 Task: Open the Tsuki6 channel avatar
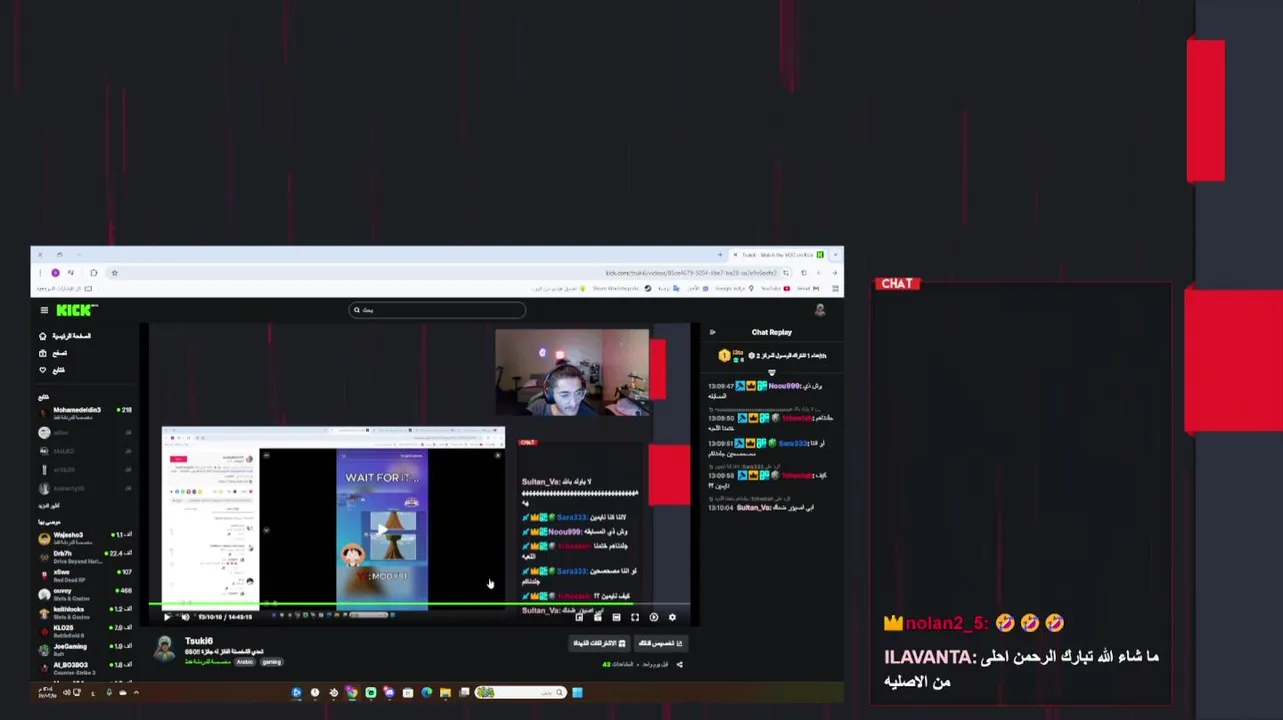point(165,648)
